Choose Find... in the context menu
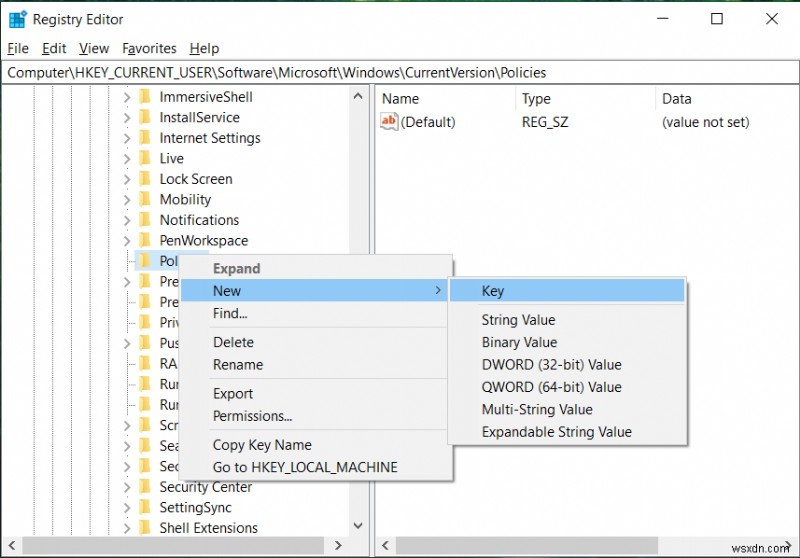 (314, 313)
